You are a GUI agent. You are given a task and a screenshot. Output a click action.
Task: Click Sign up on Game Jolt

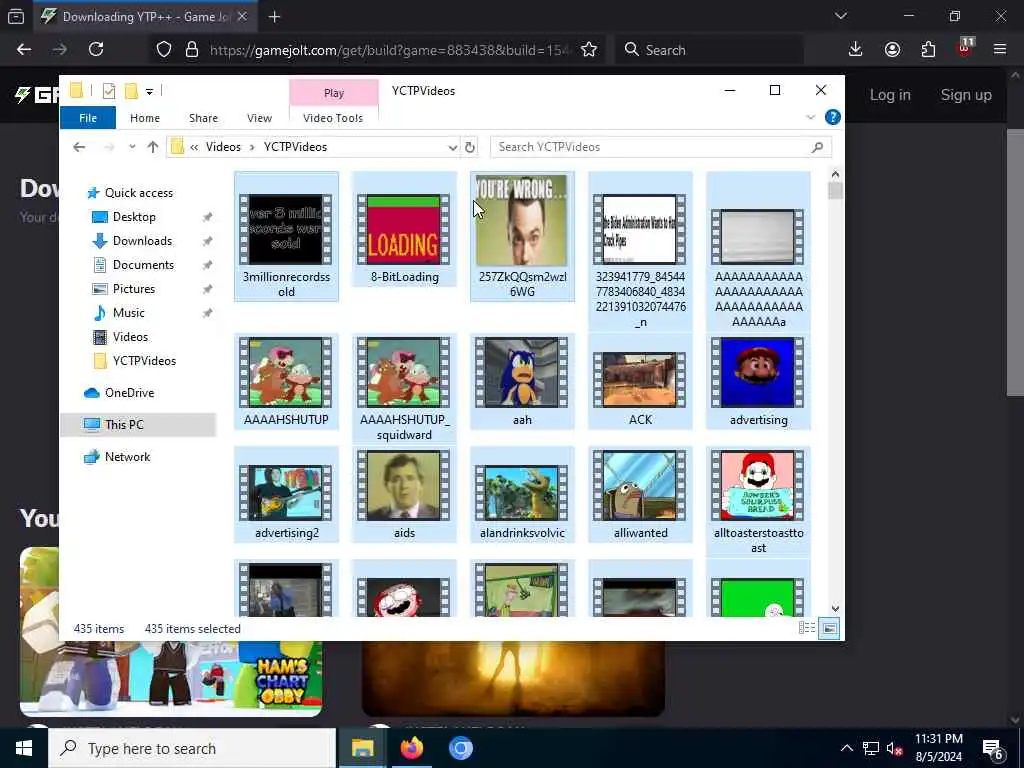(x=966, y=95)
